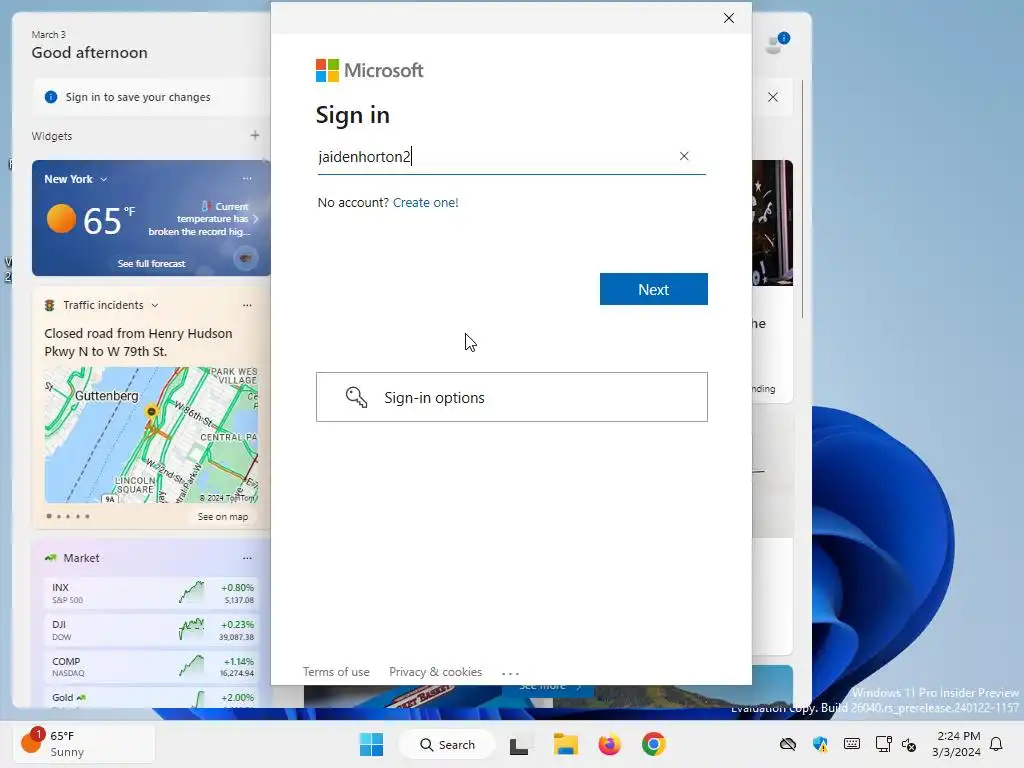Click the network display tray icon
The height and width of the screenshot is (768, 1024).
(884, 744)
